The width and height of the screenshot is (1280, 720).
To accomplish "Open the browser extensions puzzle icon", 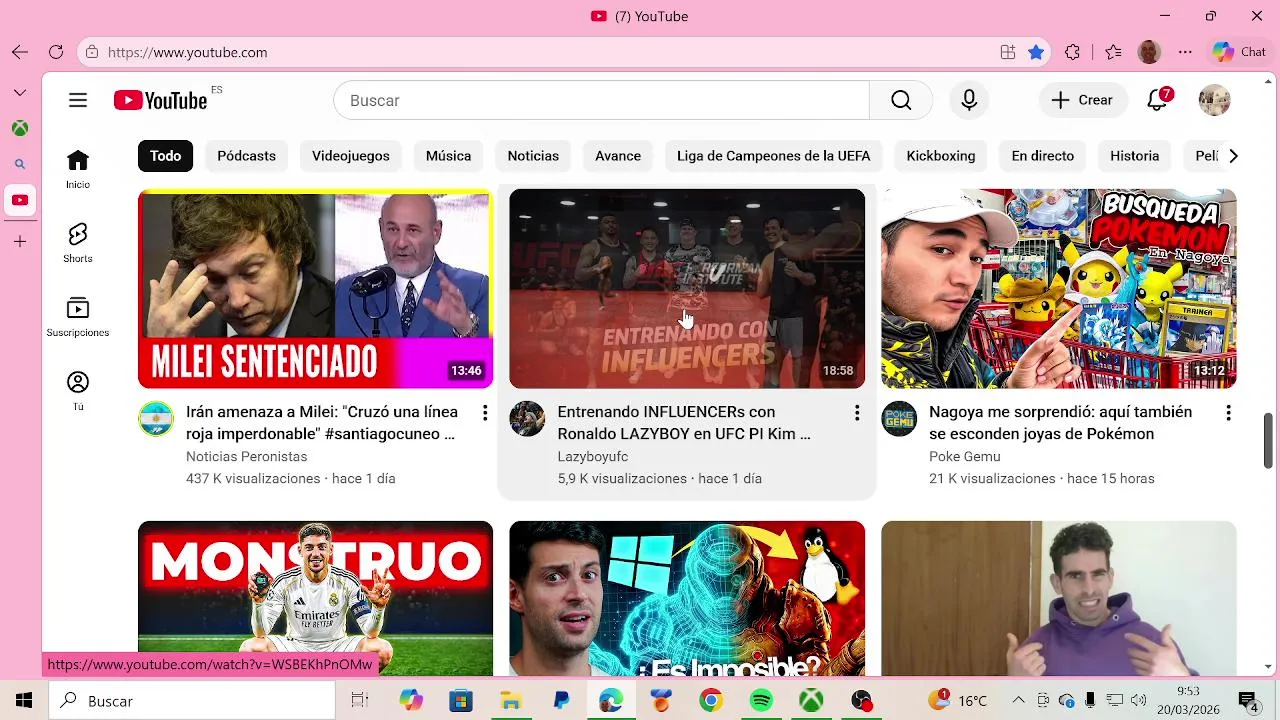I will pyautogui.click(x=1073, y=52).
